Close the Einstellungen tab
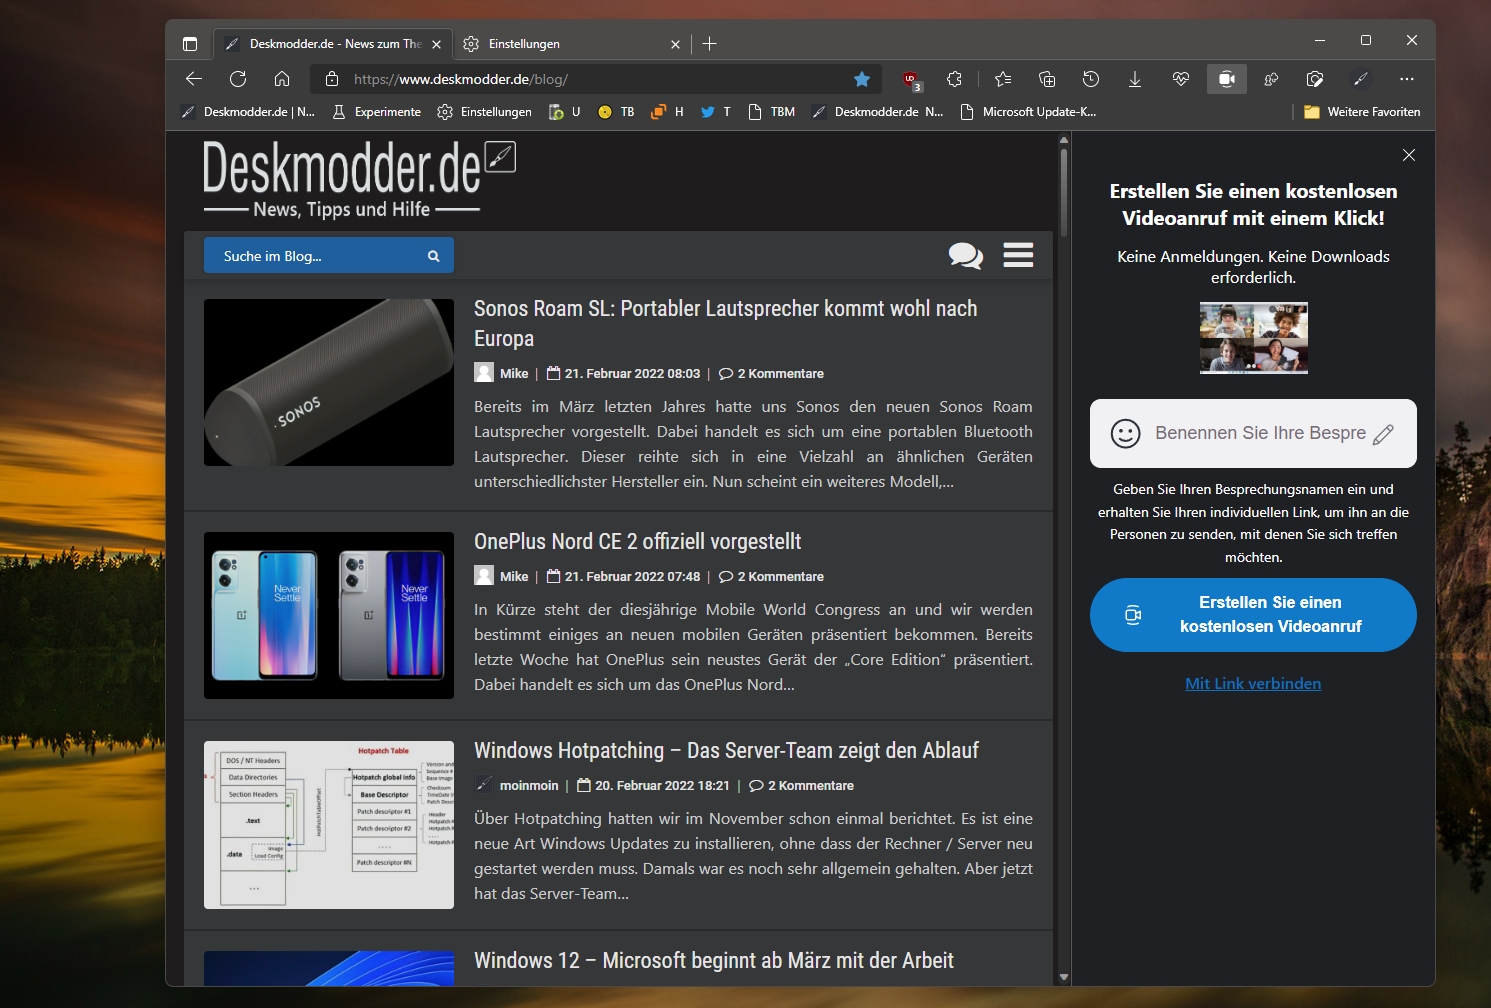This screenshot has height=1008, width=1491. (675, 44)
